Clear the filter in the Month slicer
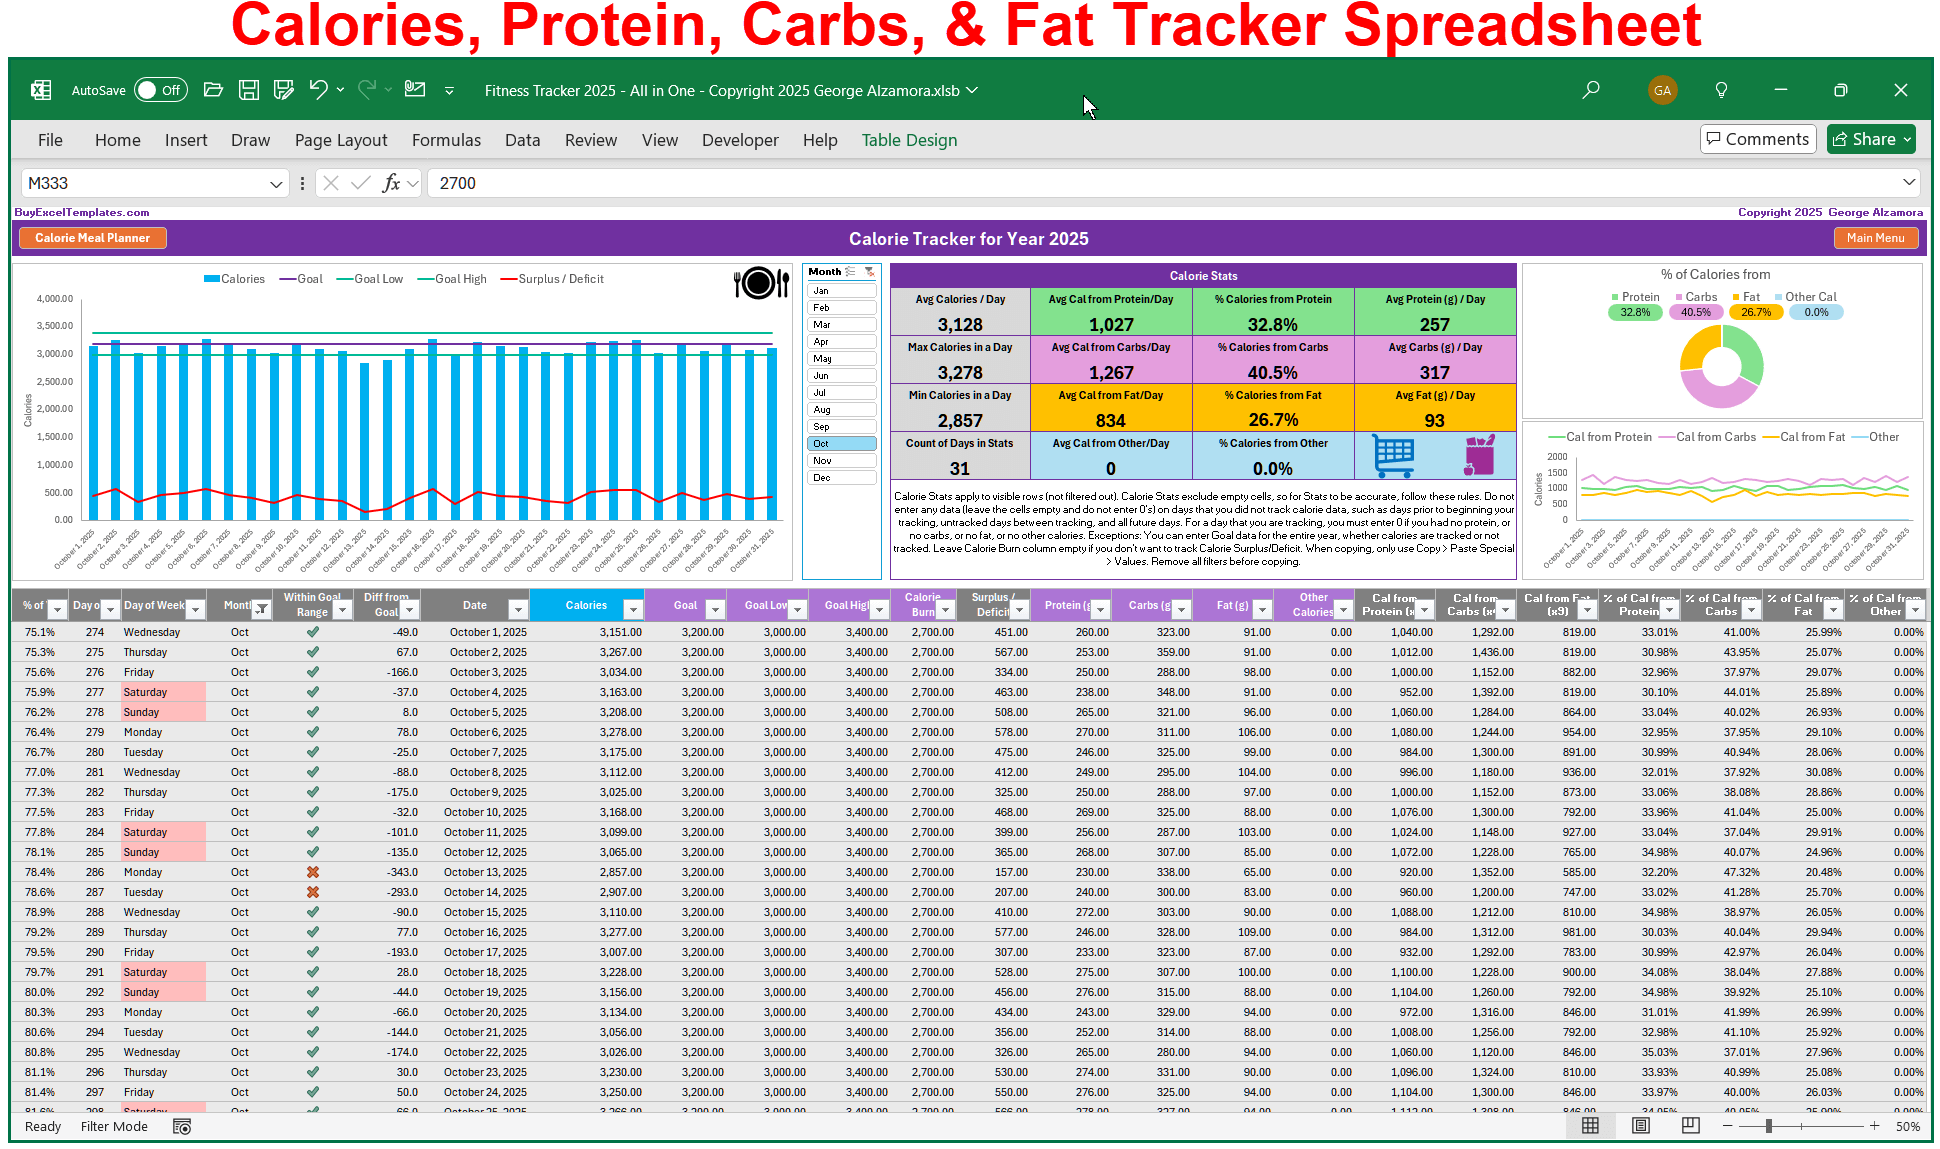Image resolution: width=1940 pixels, height=1149 pixels. click(x=869, y=271)
